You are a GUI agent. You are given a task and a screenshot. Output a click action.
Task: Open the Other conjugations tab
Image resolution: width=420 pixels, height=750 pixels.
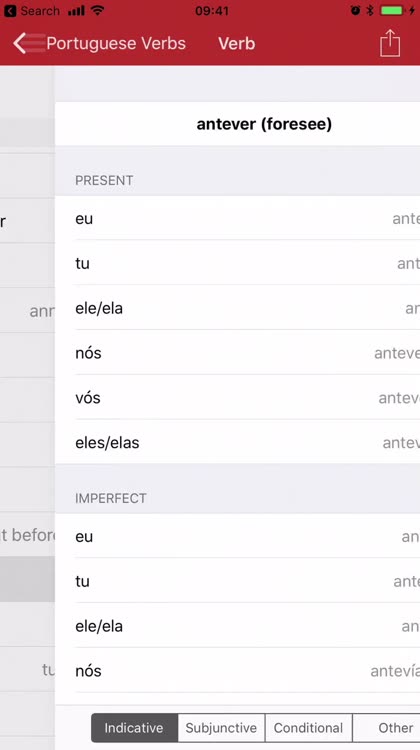[x=387, y=728]
